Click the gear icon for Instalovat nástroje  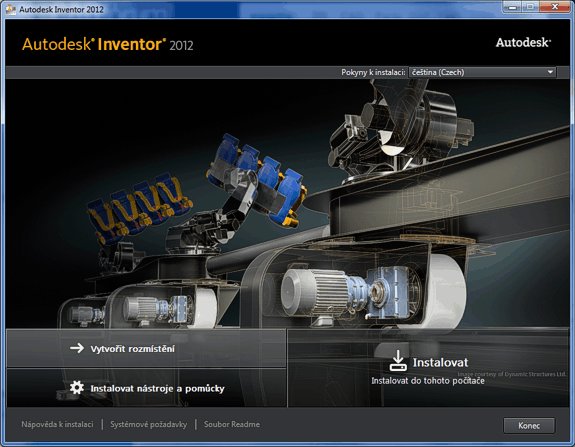click(77, 388)
